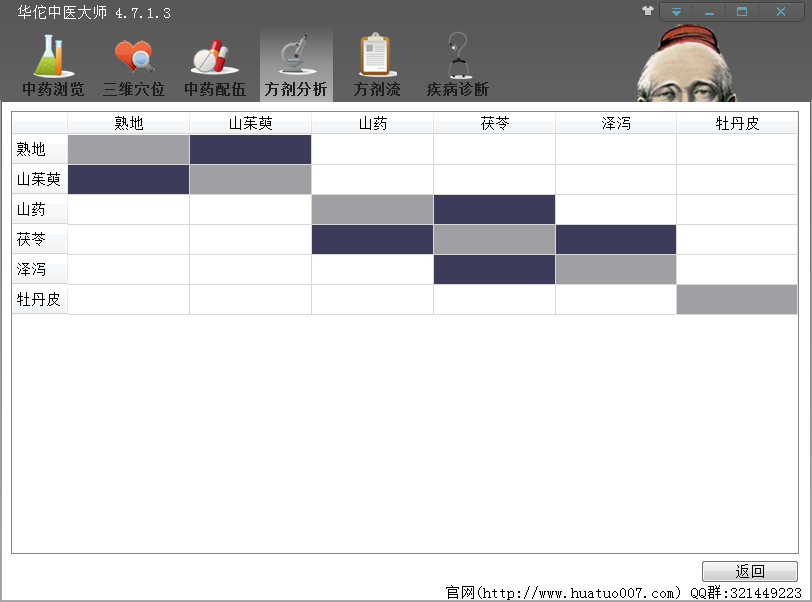Click dark cell at row 茯苓, column 泽泻
Viewport: 812px width, 602px height.
point(616,239)
